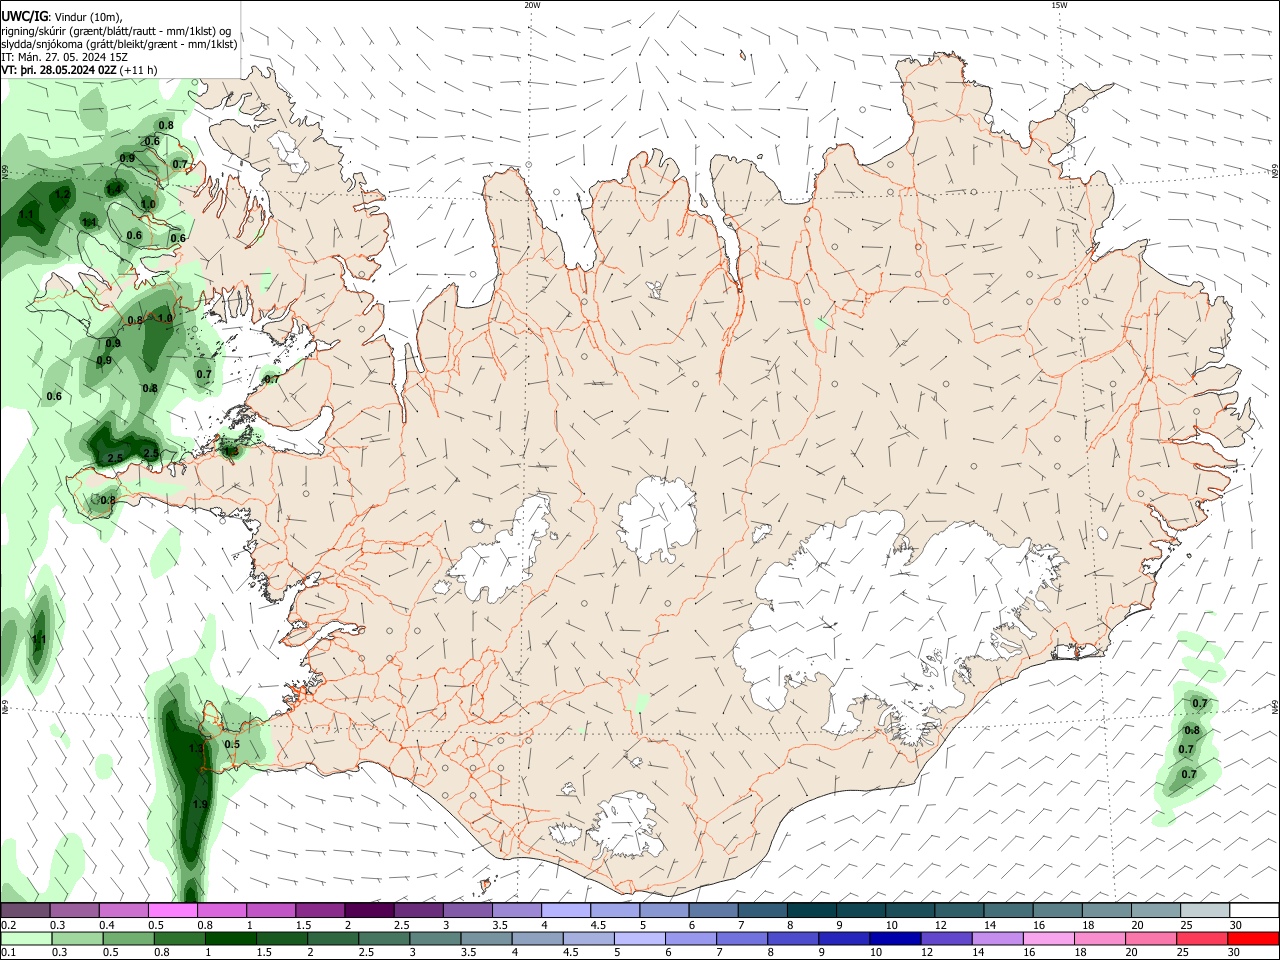This screenshot has width=1280, height=960.
Task: Click the pale gray 25 snow legend swatch
Action: 1205,911
